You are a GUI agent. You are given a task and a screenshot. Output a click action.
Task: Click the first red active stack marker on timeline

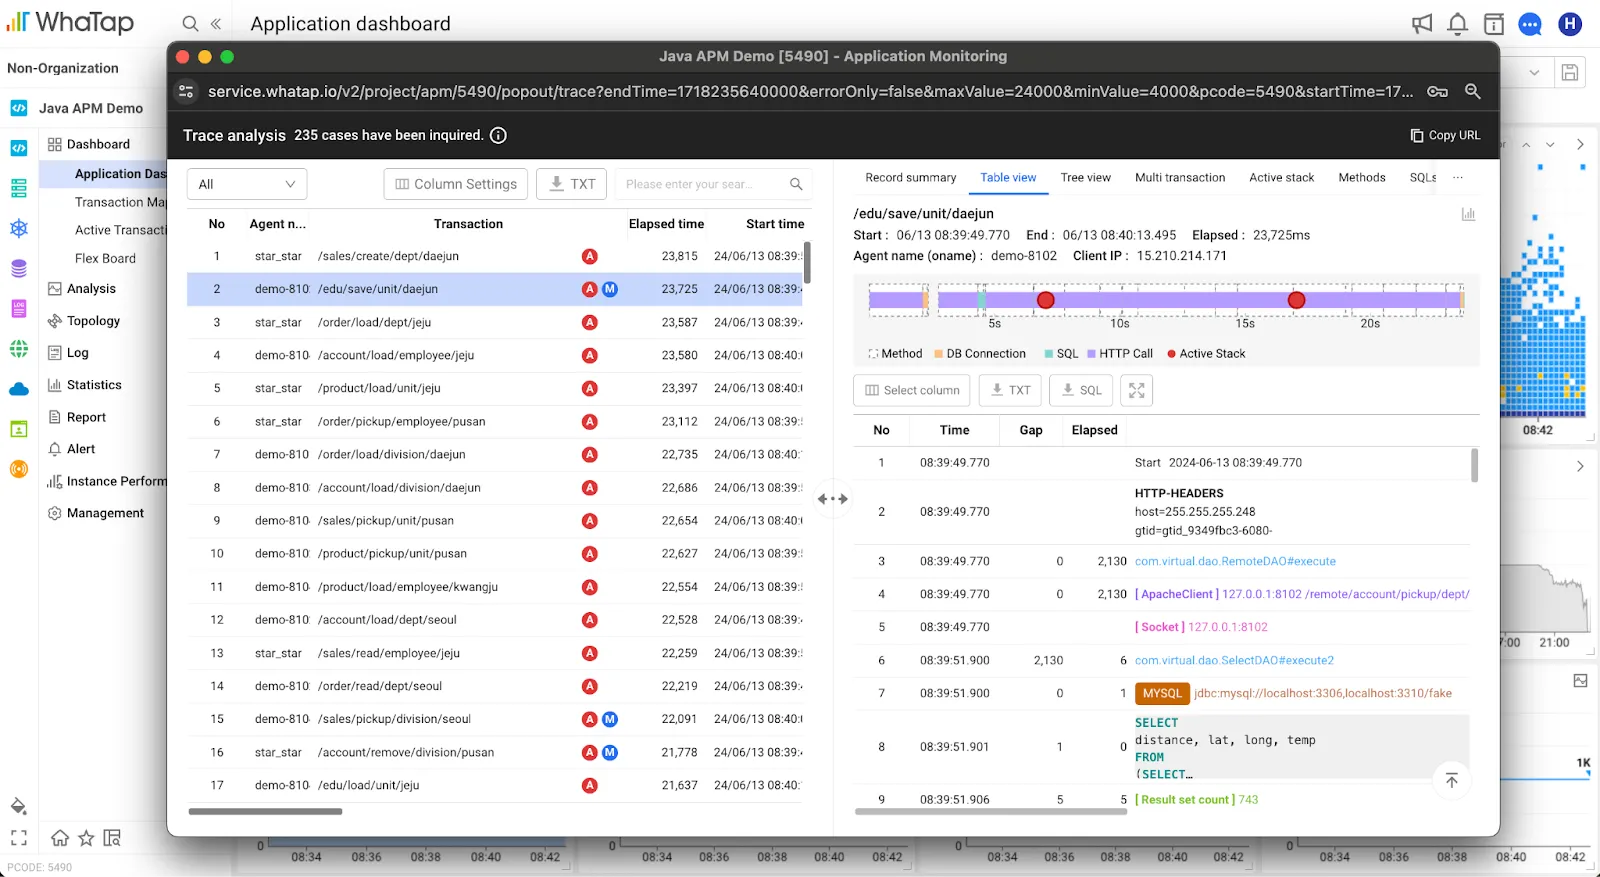coord(1045,300)
